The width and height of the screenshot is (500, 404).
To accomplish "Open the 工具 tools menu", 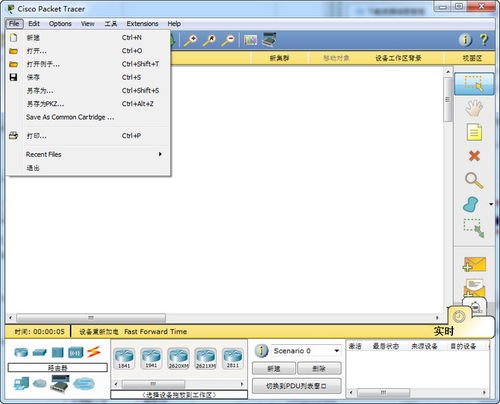I will [x=111, y=24].
